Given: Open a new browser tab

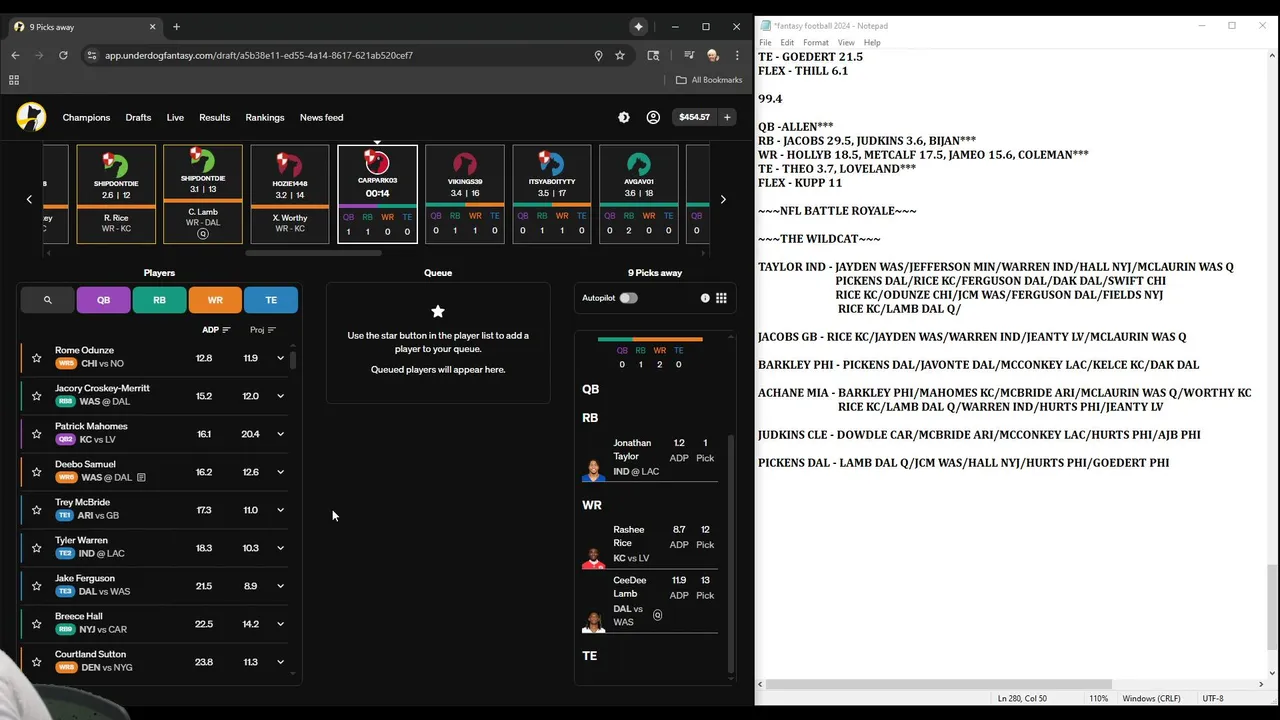Looking at the screenshot, I should (176, 27).
